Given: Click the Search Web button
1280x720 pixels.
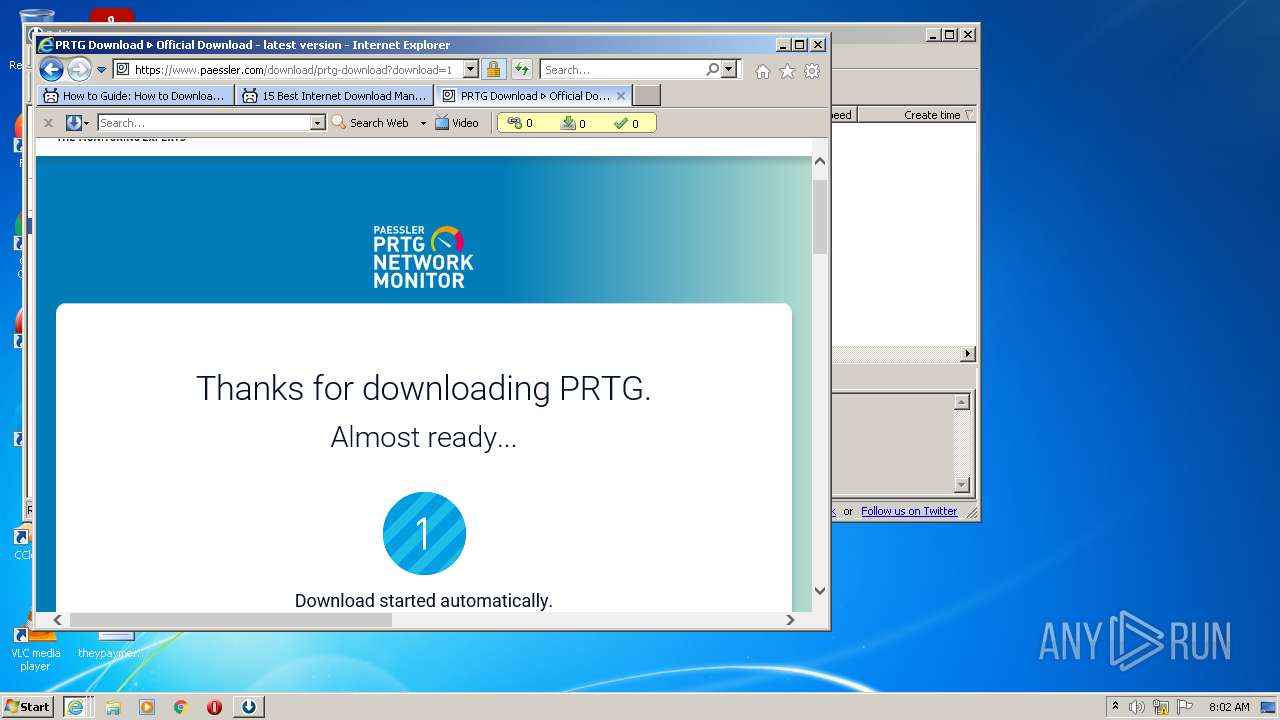Looking at the screenshot, I should pyautogui.click(x=370, y=123).
